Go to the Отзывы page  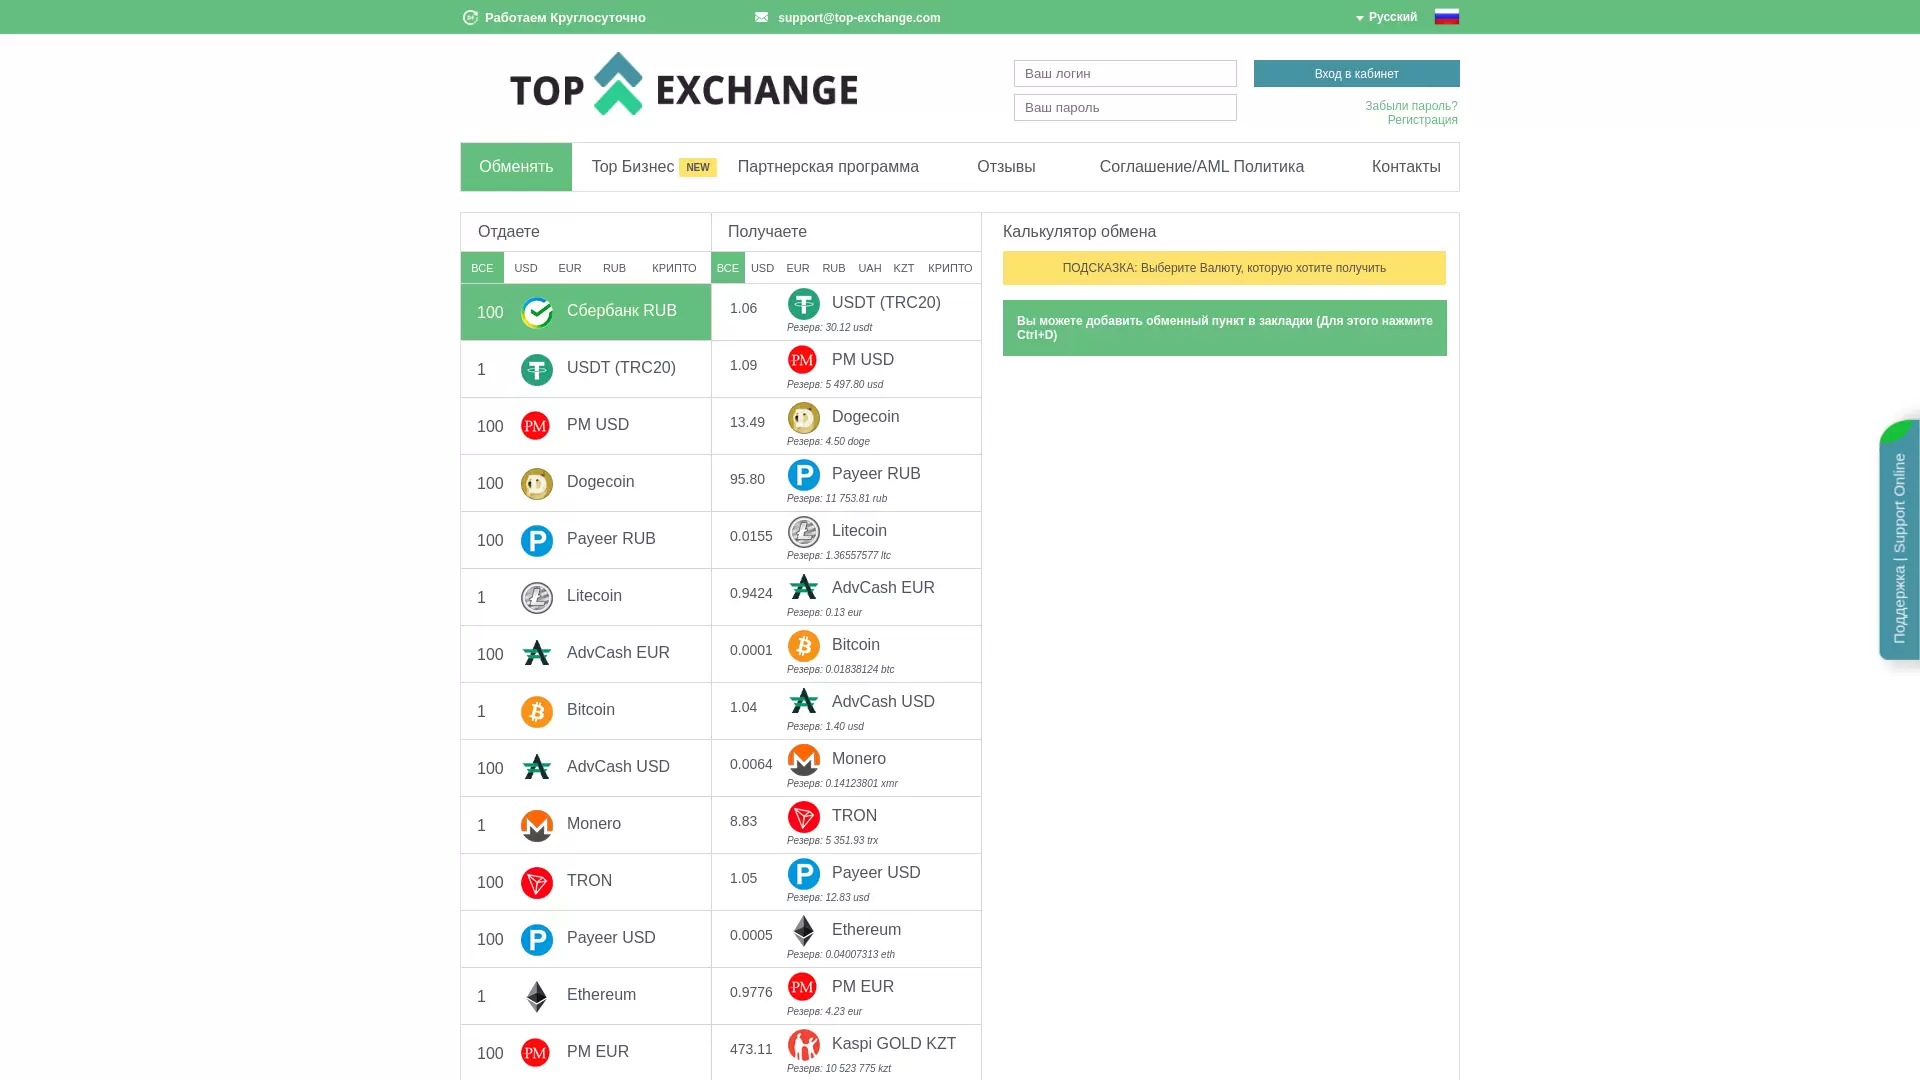coord(1006,167)
